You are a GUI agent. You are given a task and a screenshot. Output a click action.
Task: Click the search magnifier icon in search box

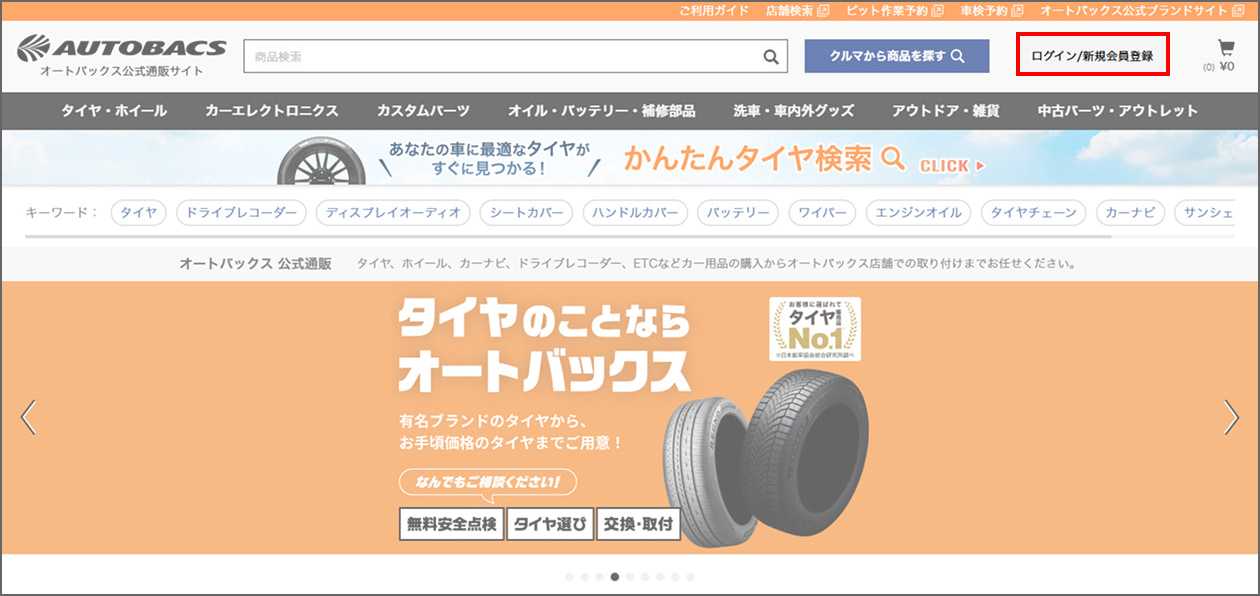point(771,57)
